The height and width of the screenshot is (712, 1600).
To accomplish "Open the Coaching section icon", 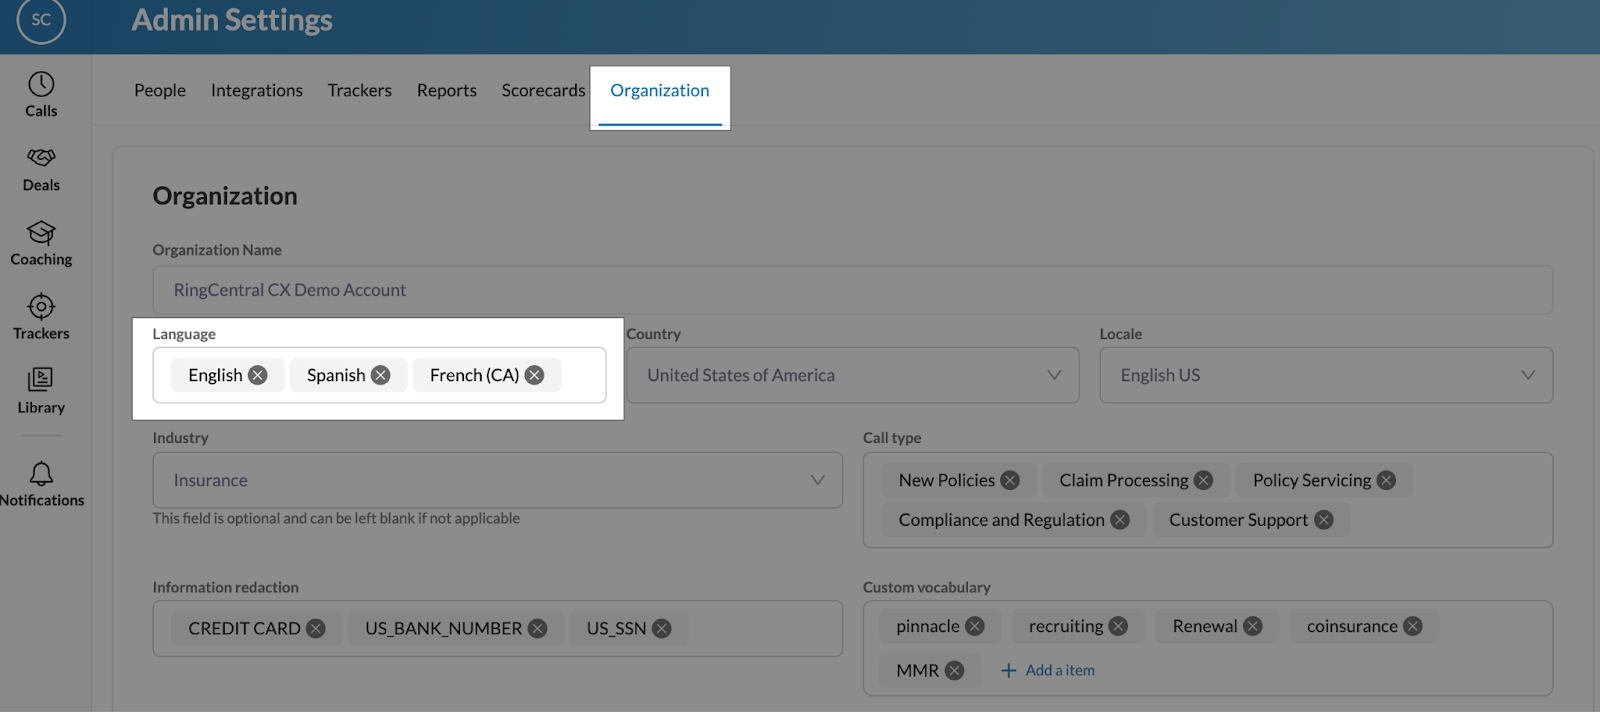I will pos(41,233).
